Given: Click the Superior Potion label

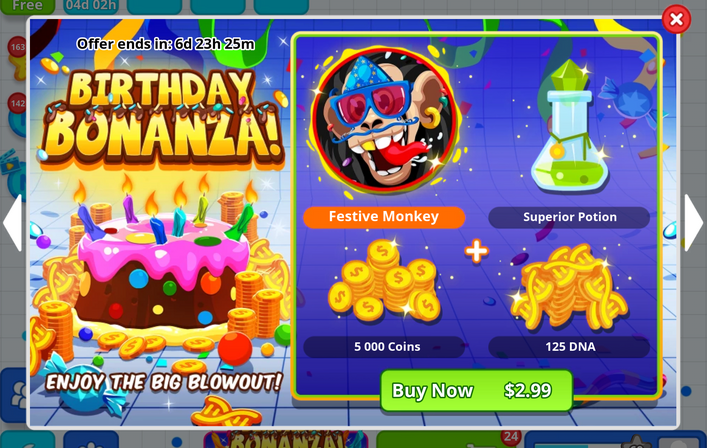Looking at the screenshot, I should [x=569, y=217].
